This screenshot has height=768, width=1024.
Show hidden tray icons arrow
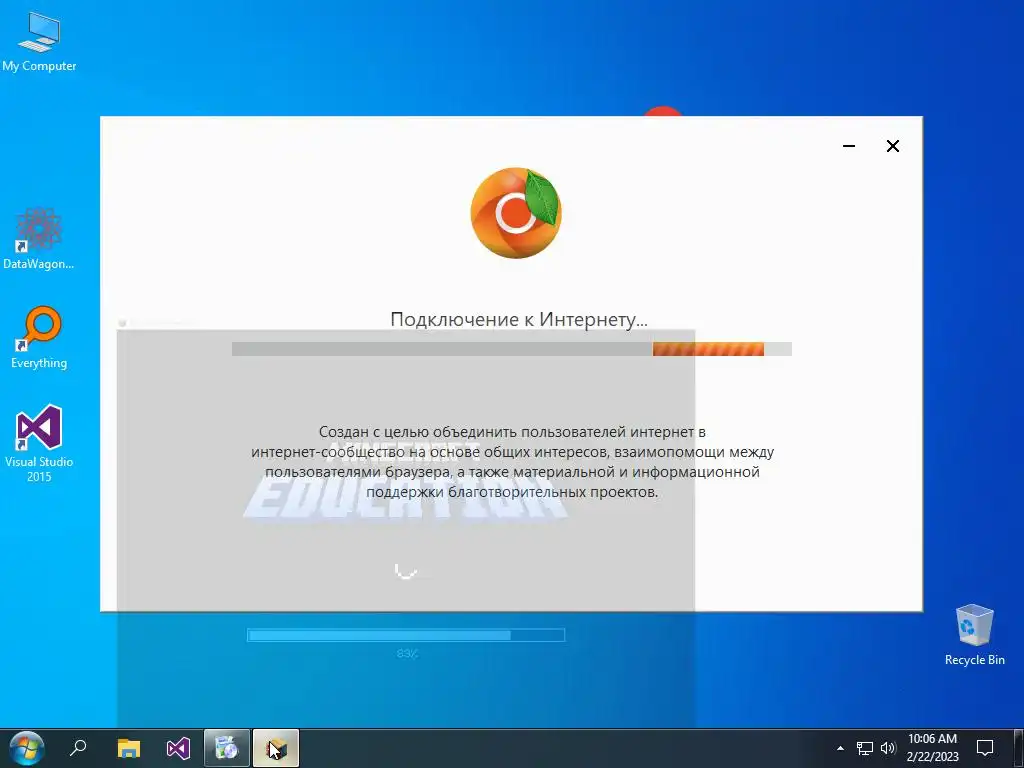840,748
